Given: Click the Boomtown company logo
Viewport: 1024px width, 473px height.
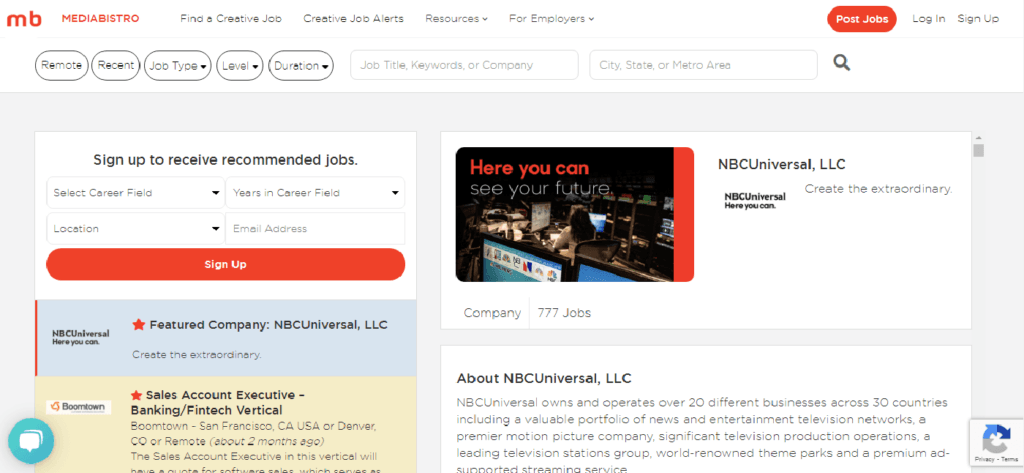Looking at the screenshot, I should (x=79, y=407).
